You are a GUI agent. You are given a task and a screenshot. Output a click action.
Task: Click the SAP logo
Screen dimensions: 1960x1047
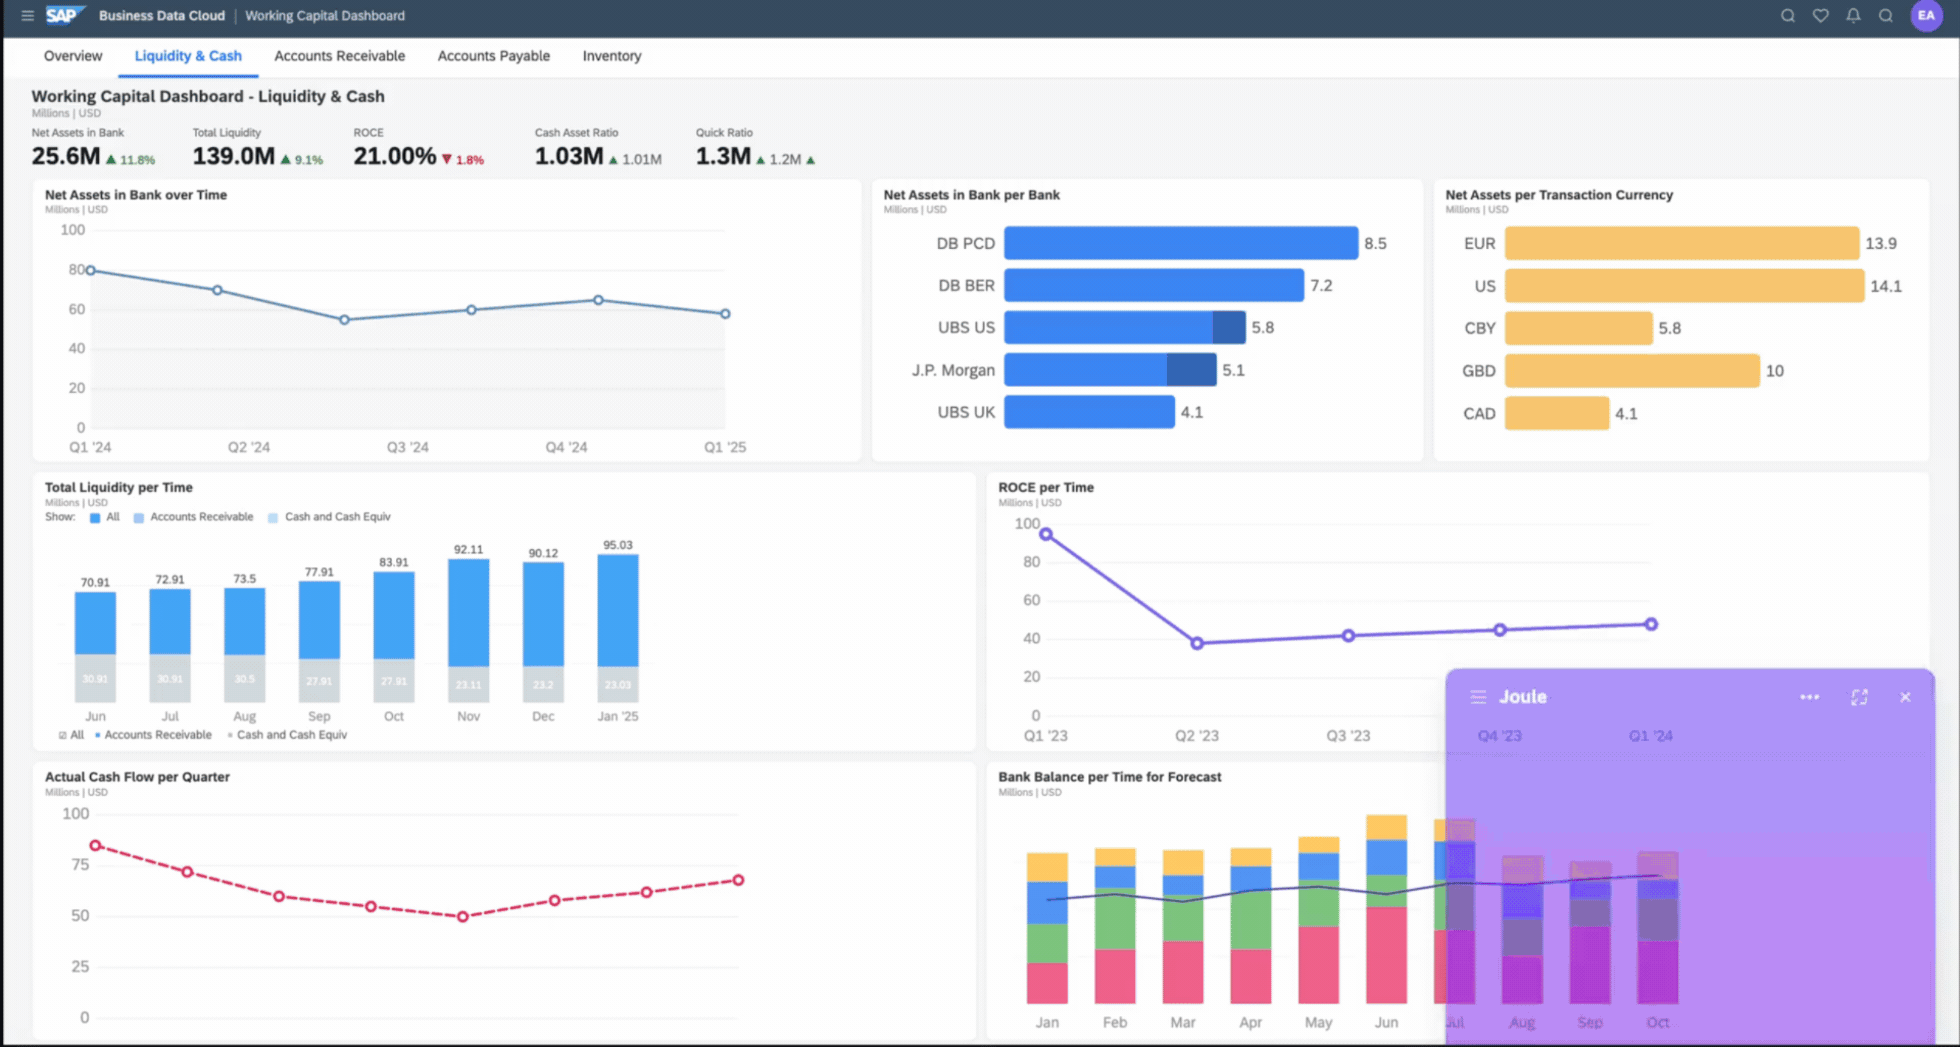pyautogui.click(x=62, y=15)
